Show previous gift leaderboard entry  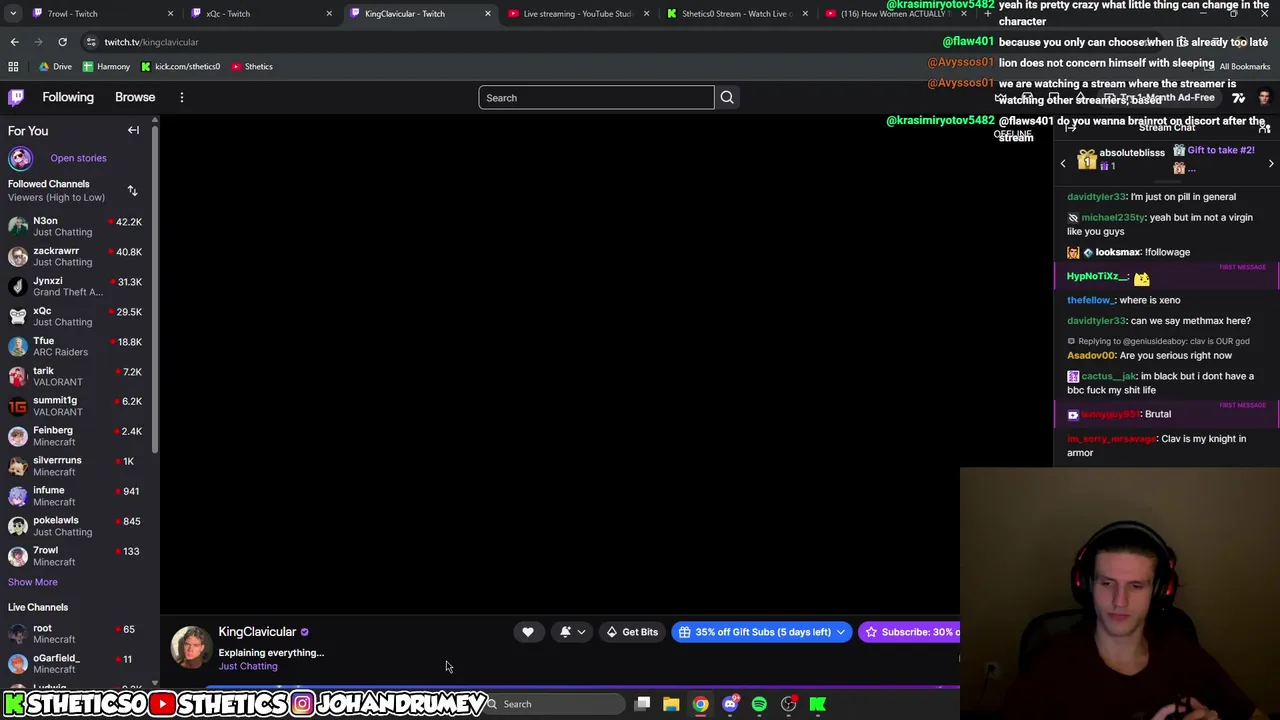click(1063, 163)
